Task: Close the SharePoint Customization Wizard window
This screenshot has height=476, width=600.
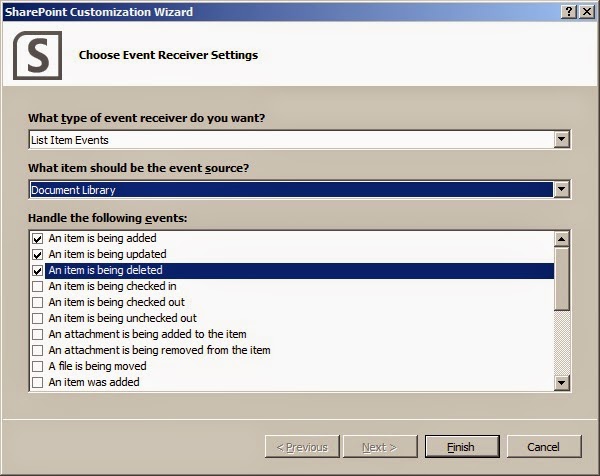Action: click(x=587, y=12)
